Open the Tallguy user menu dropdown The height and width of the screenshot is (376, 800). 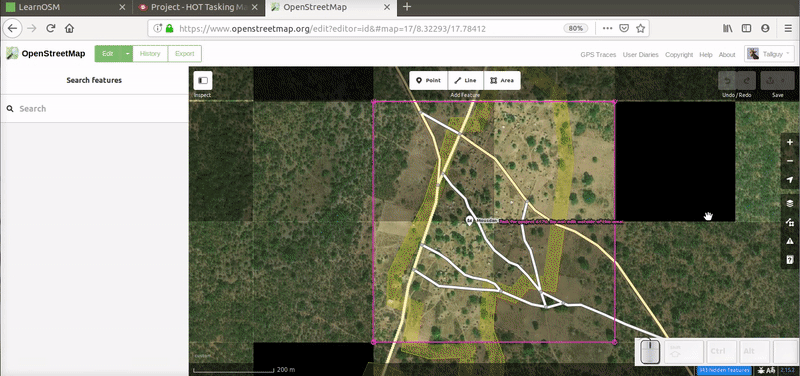tap(770, 54)
